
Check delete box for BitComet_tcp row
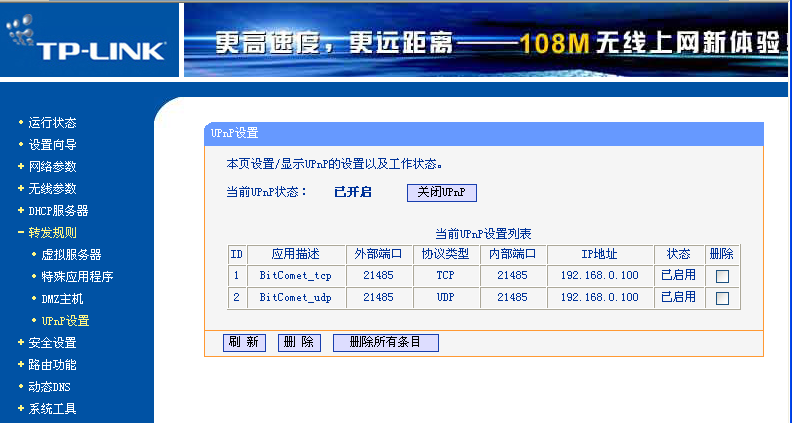coord(722,276)
